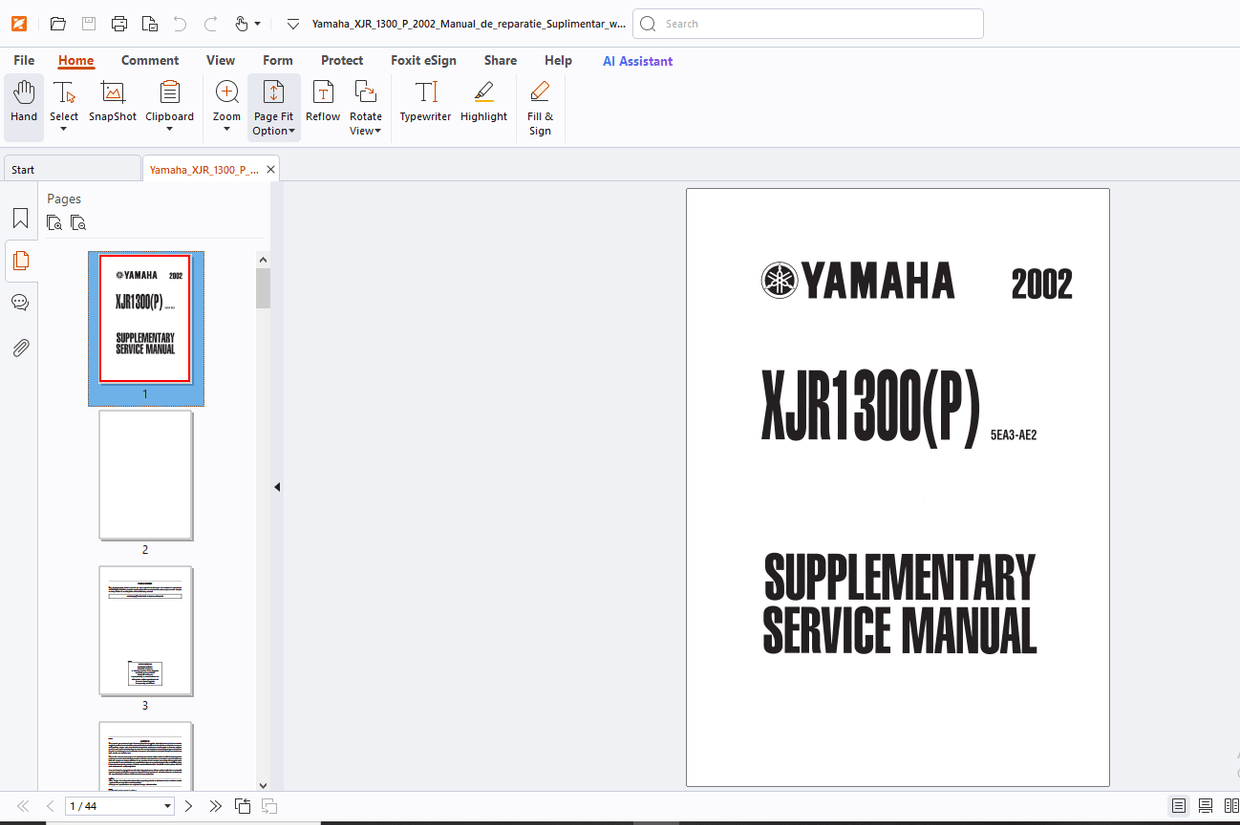Activate the Typewriter tool
This screenshot has width=1240, height=825.
425,100
